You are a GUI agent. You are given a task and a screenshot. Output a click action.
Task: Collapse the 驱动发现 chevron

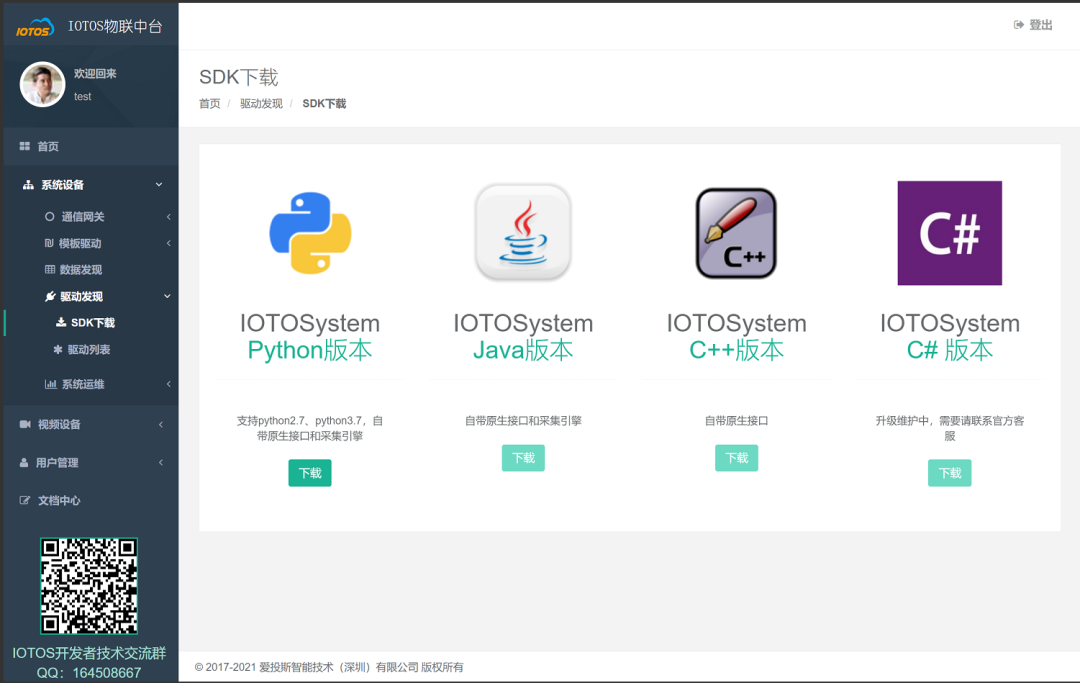[x=167, y=296]
